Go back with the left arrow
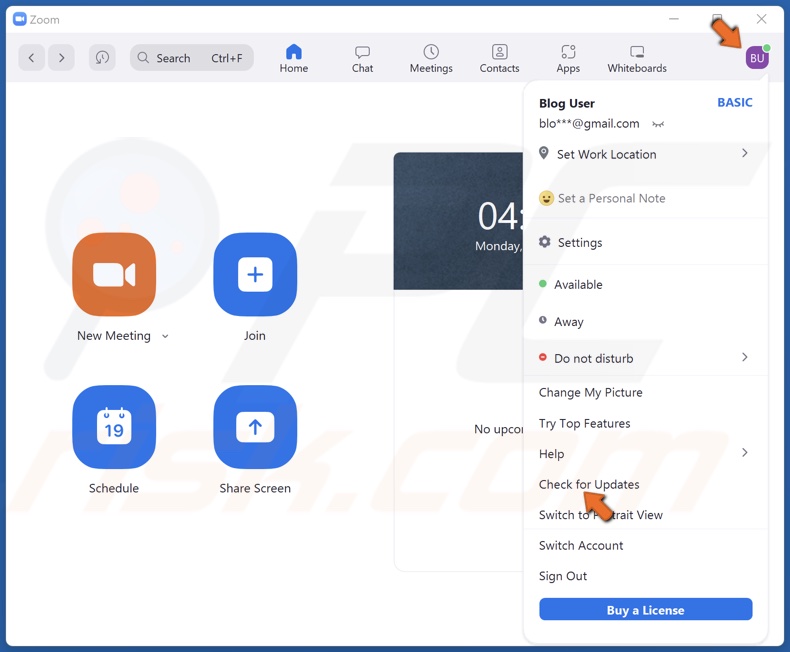Screen dimensions: 790x652 31,58
